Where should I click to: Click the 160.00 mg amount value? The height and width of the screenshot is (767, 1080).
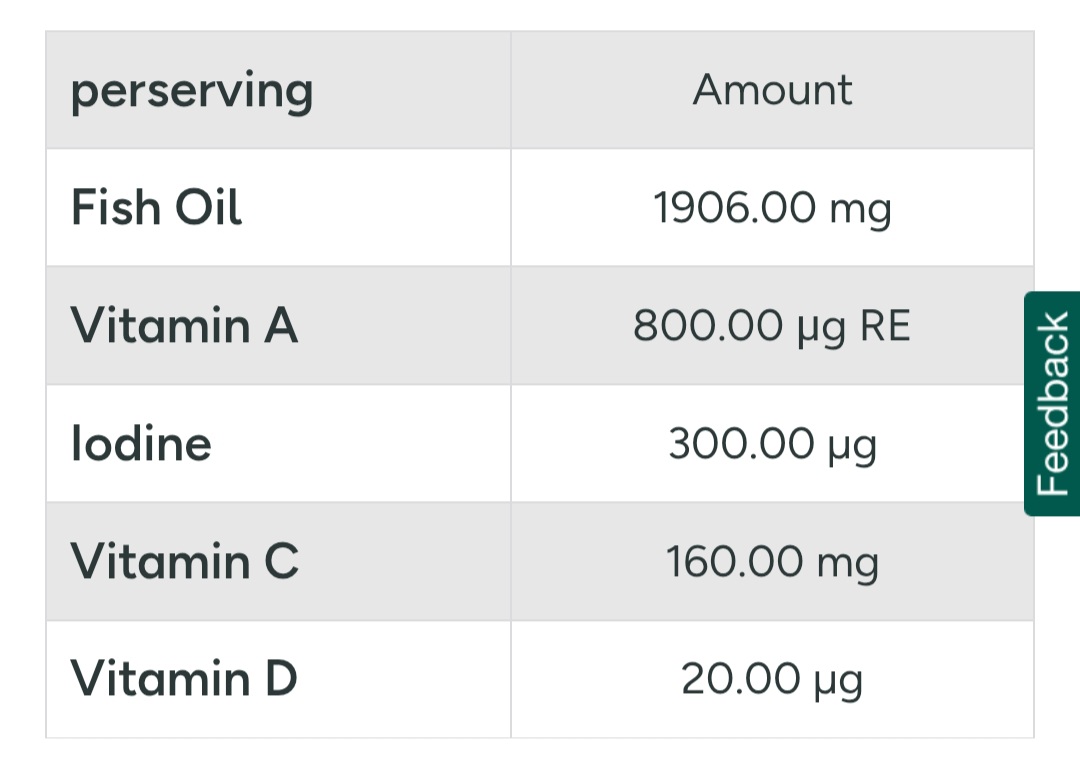[x=772, y=562]
